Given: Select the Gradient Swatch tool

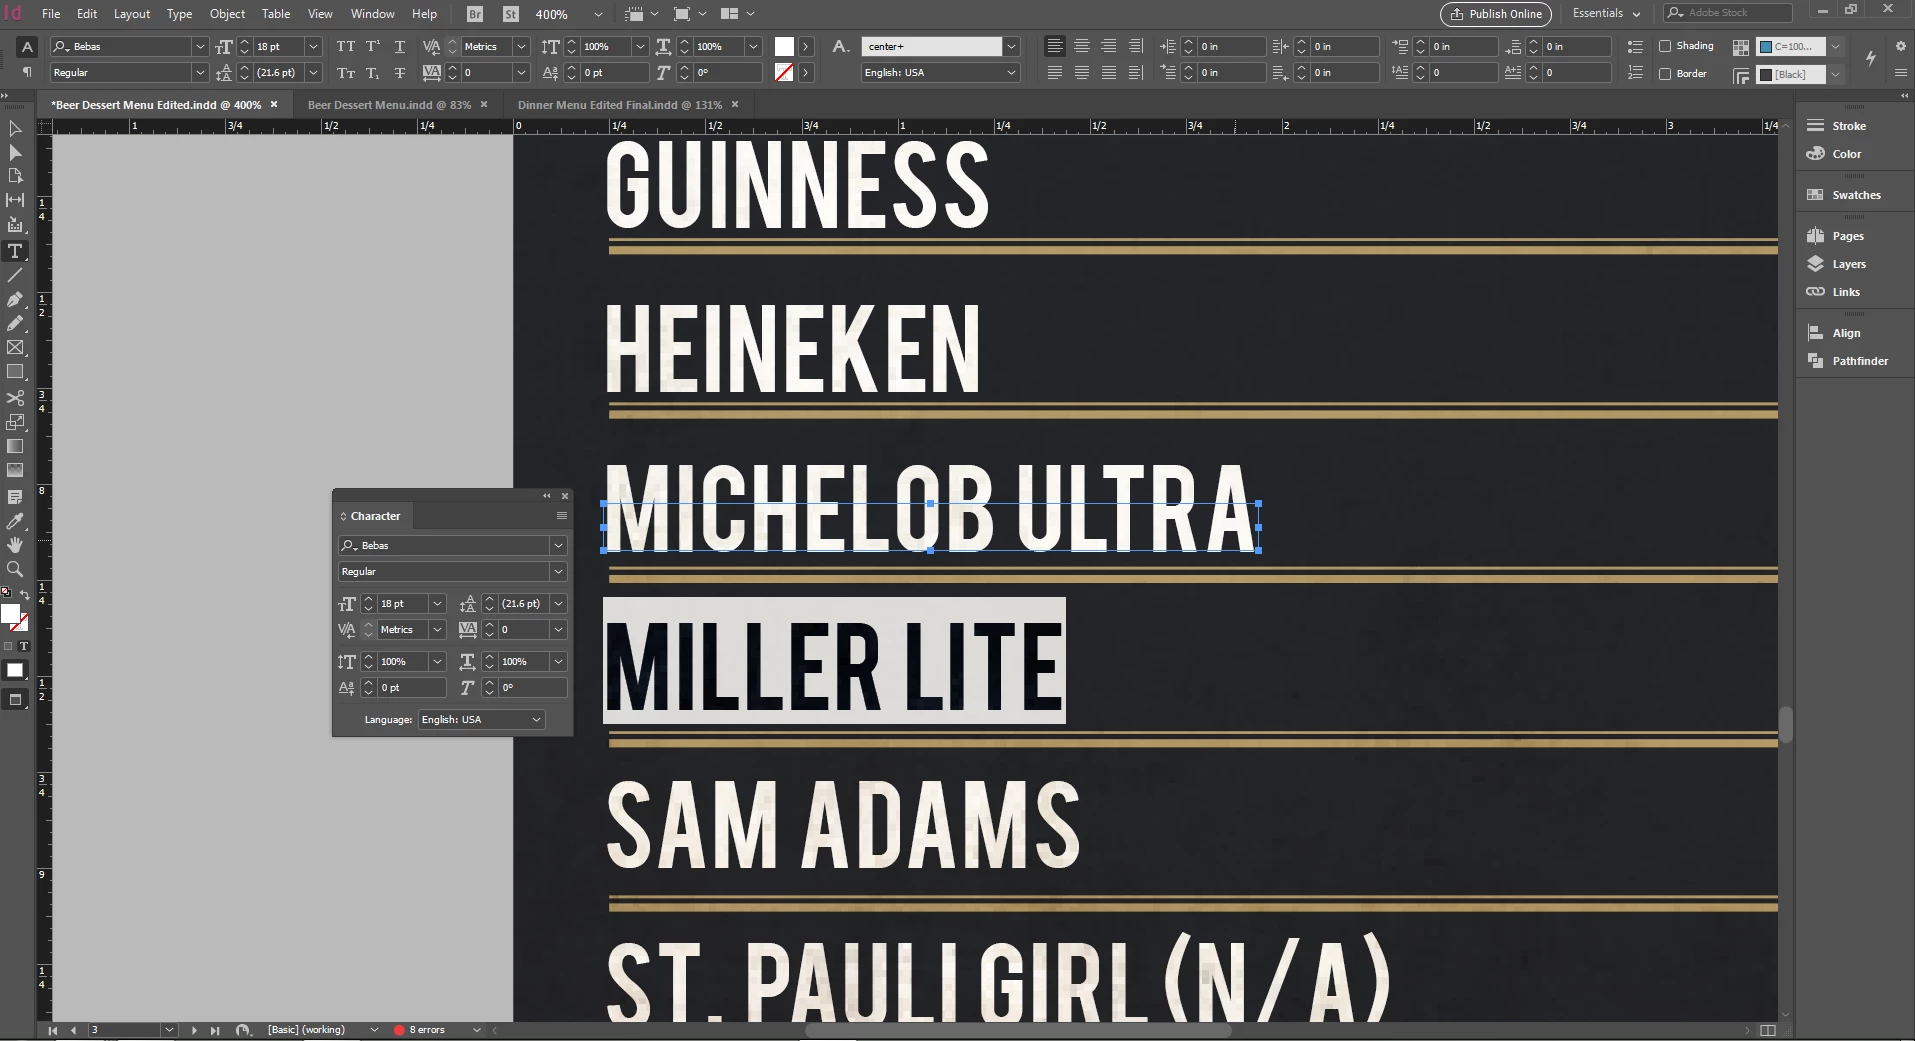Looking at the screenshot, I should point(15,446).
